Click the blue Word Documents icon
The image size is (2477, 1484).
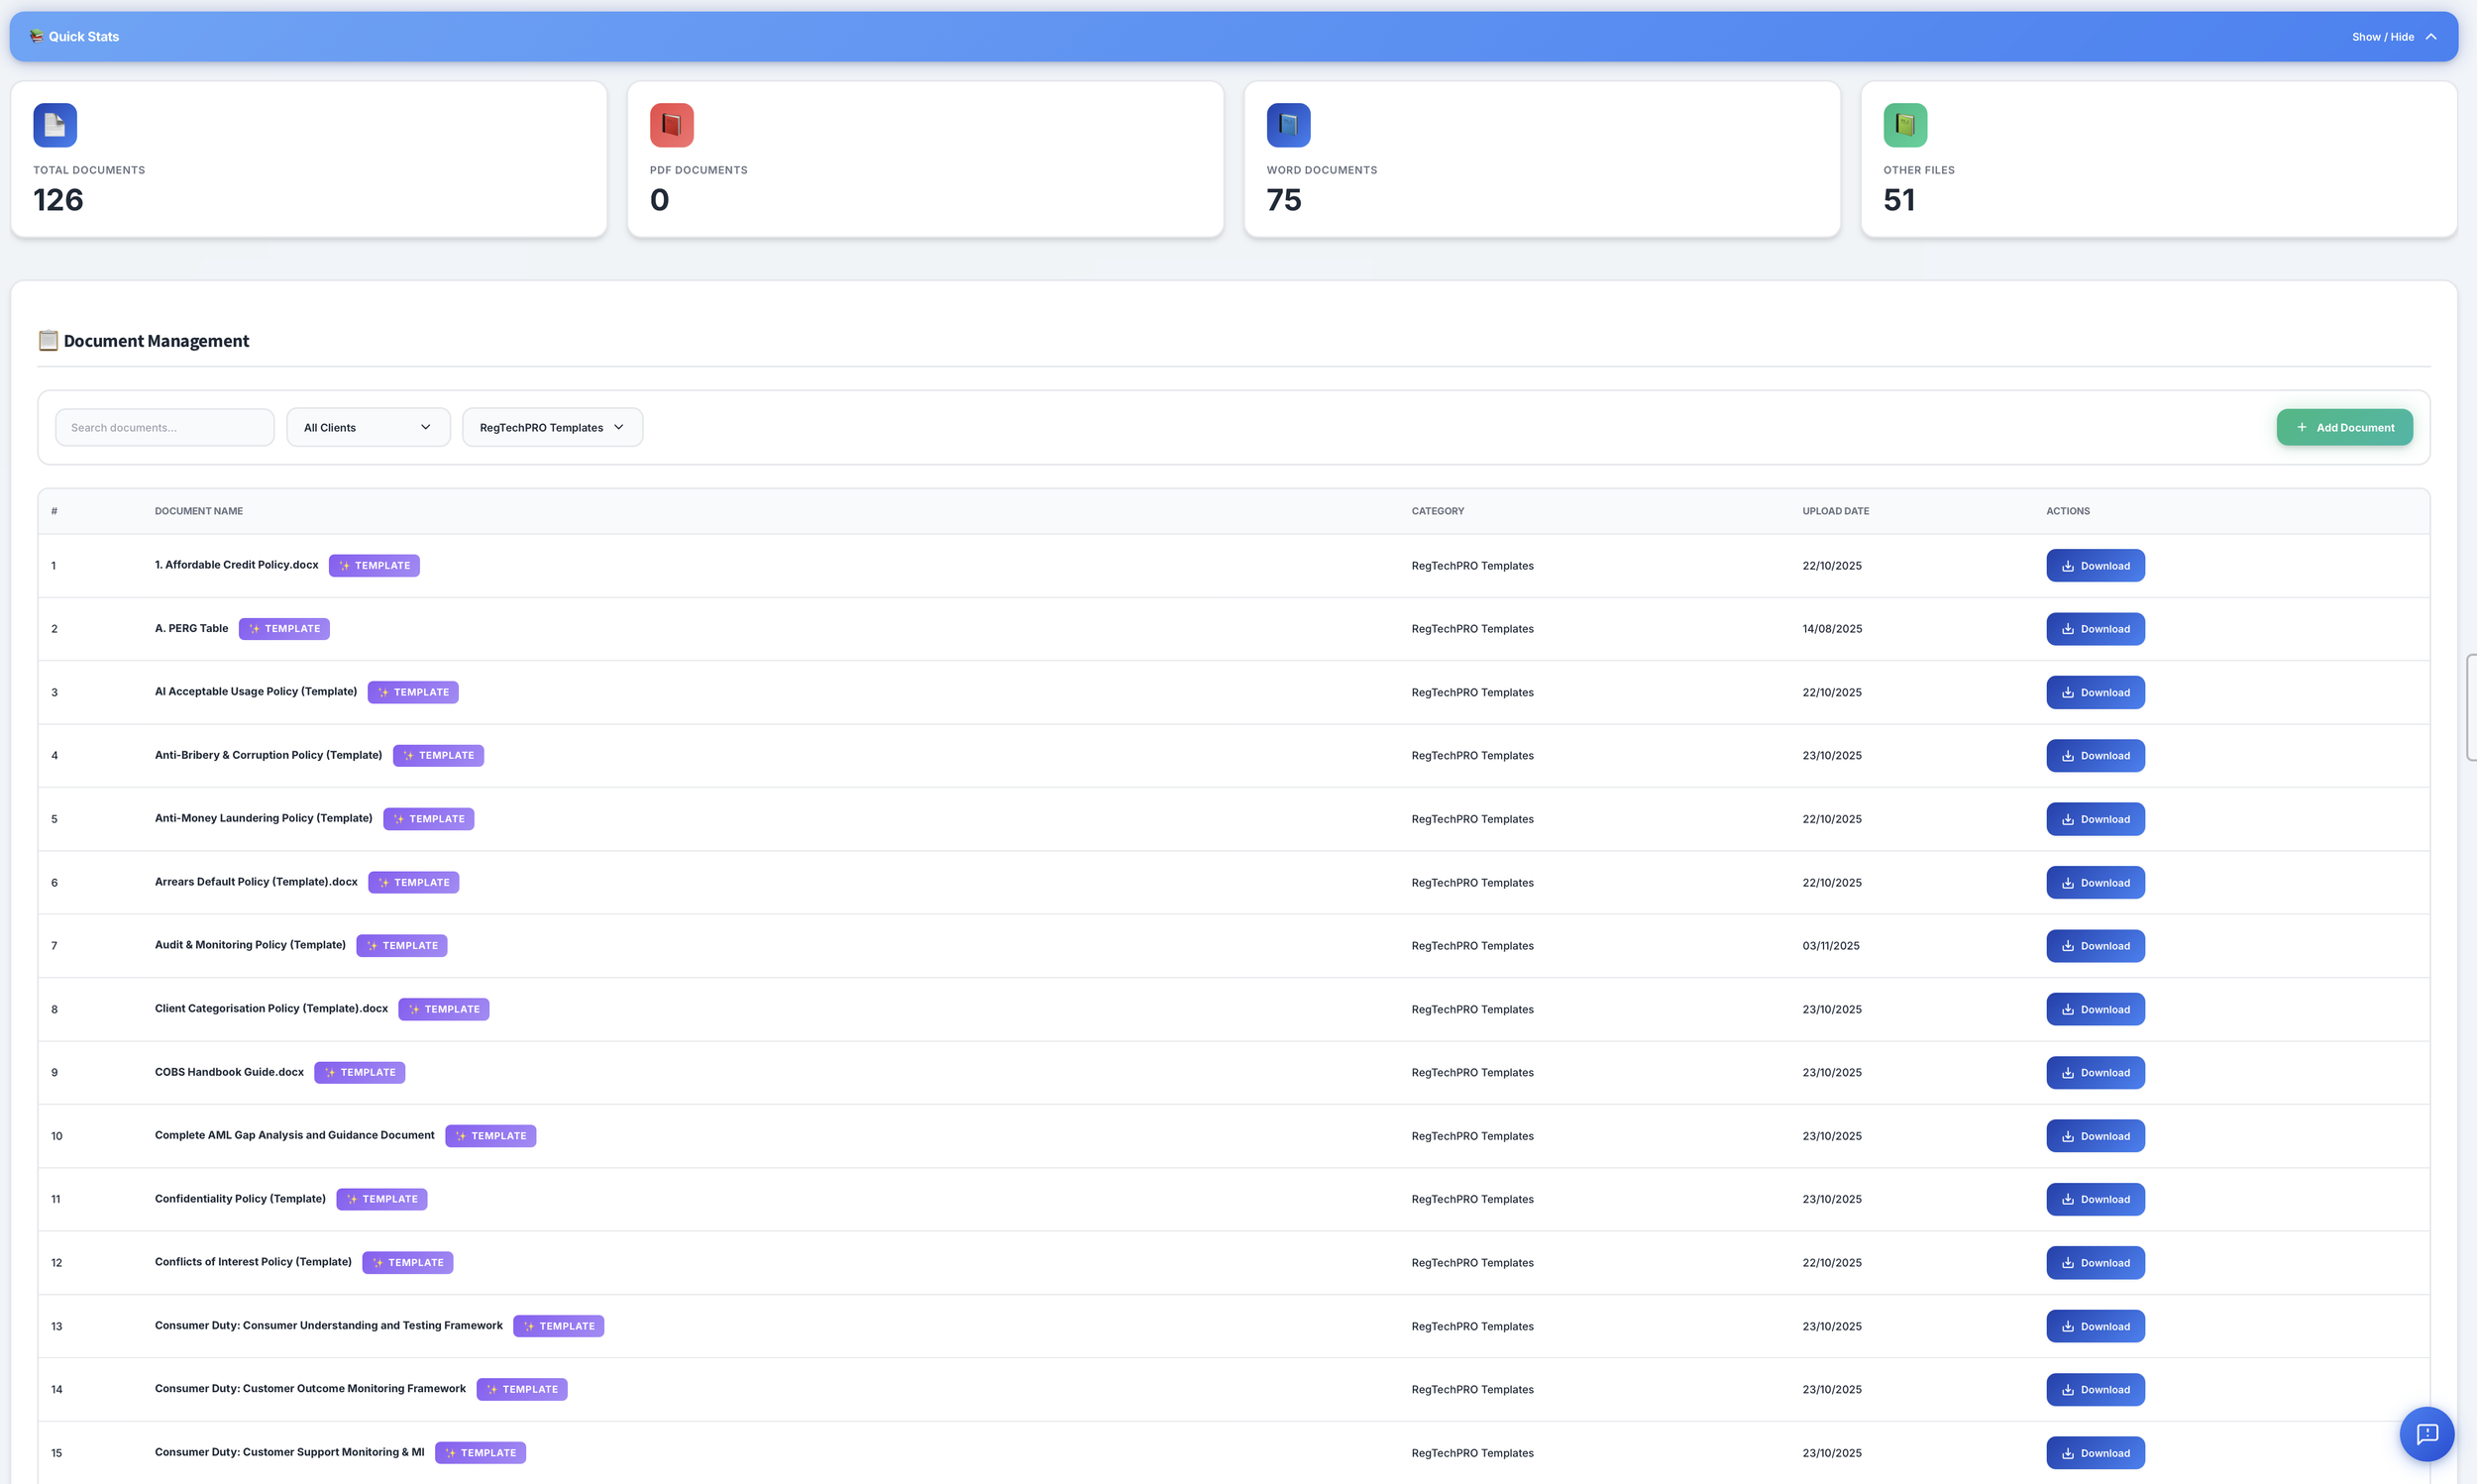(1288, 125)
